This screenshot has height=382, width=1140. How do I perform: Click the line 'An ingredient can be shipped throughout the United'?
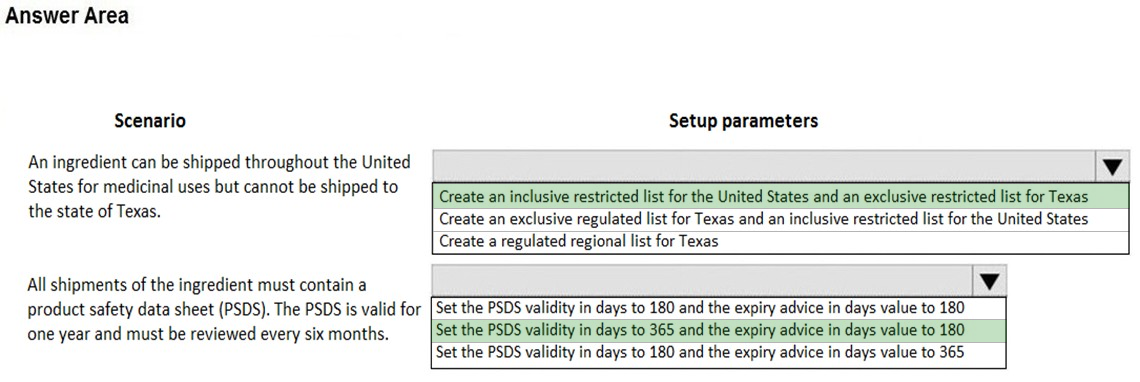[x=219, y=161]
